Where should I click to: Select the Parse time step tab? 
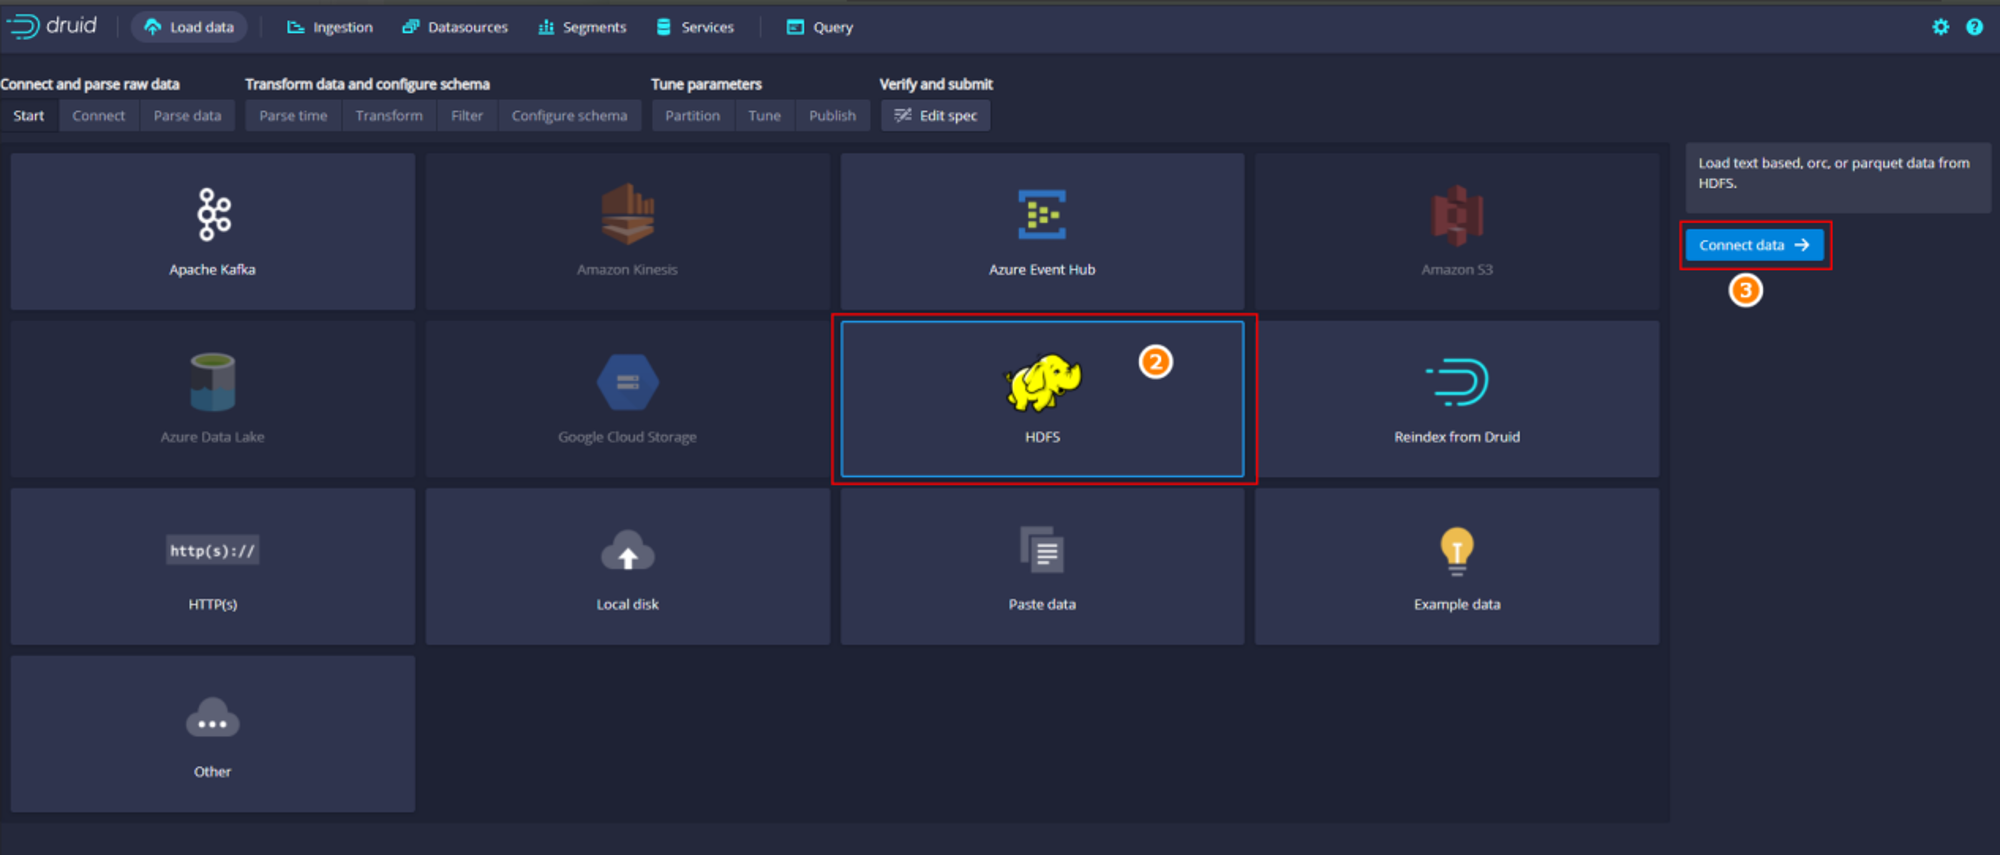(293, 115)
